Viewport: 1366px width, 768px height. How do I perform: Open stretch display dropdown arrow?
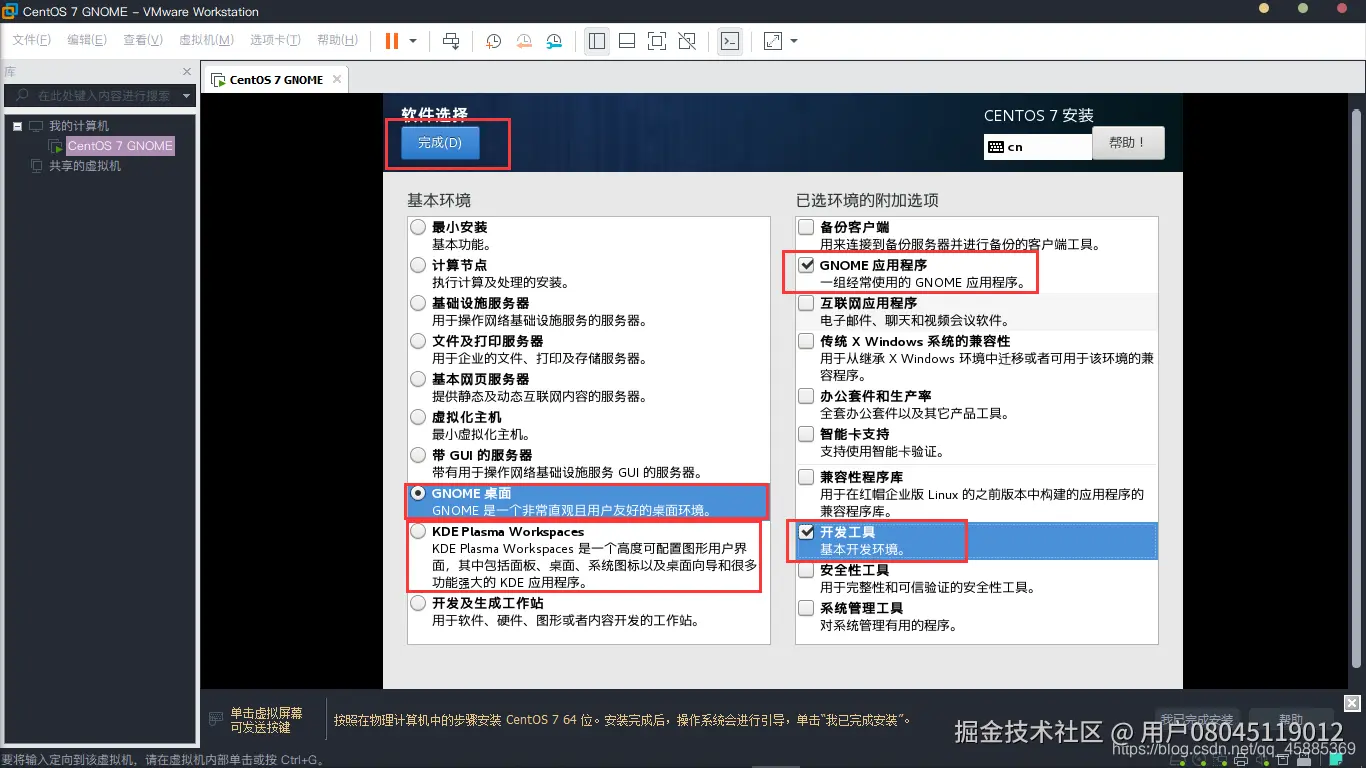click(x=794, y=41)
